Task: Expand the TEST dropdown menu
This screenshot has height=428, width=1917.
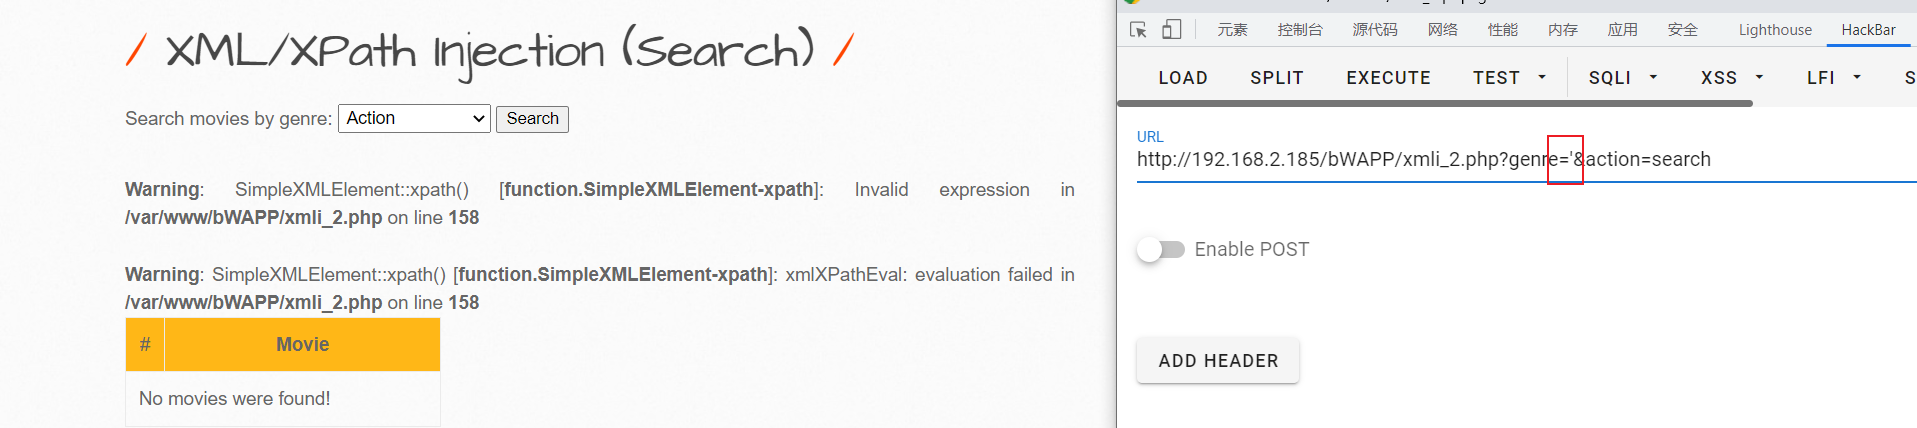Action: click(1509, 78)
